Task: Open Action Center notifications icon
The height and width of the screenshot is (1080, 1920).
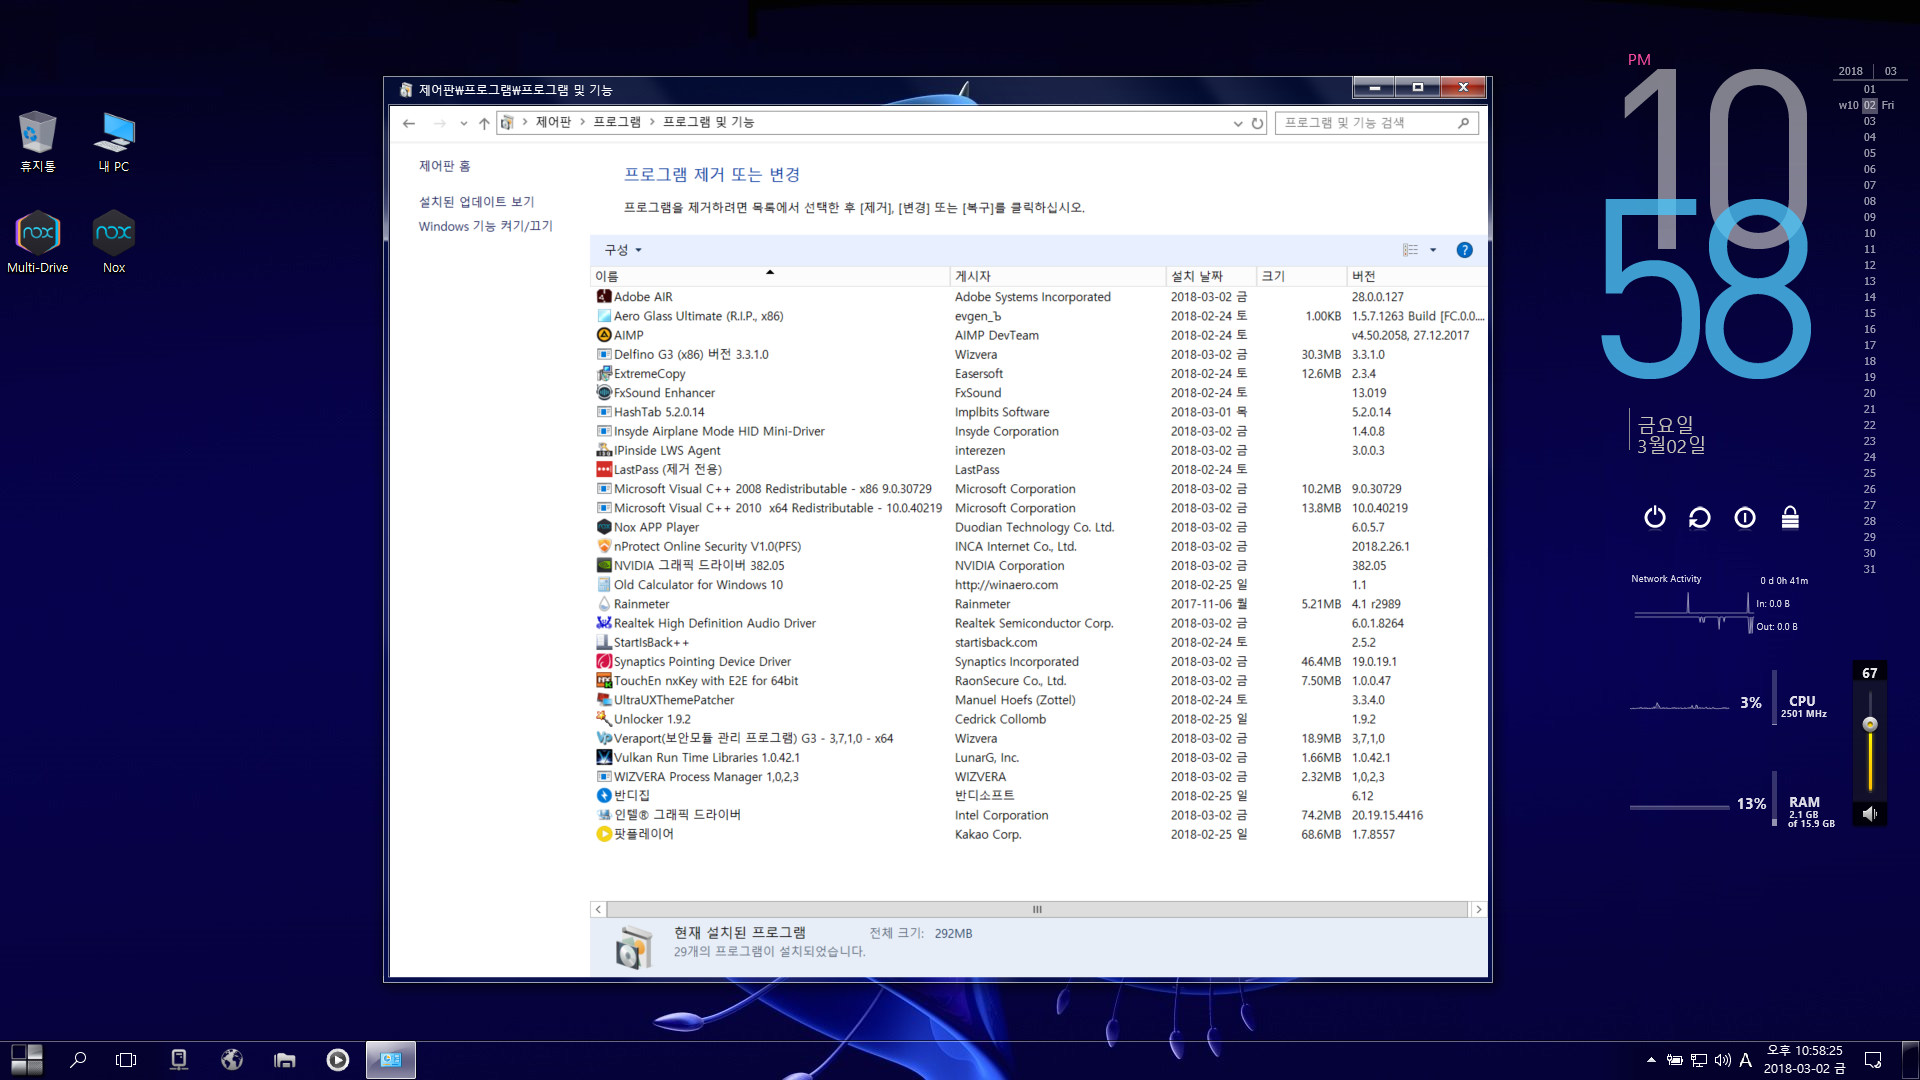Action: coord(1873,1060)
